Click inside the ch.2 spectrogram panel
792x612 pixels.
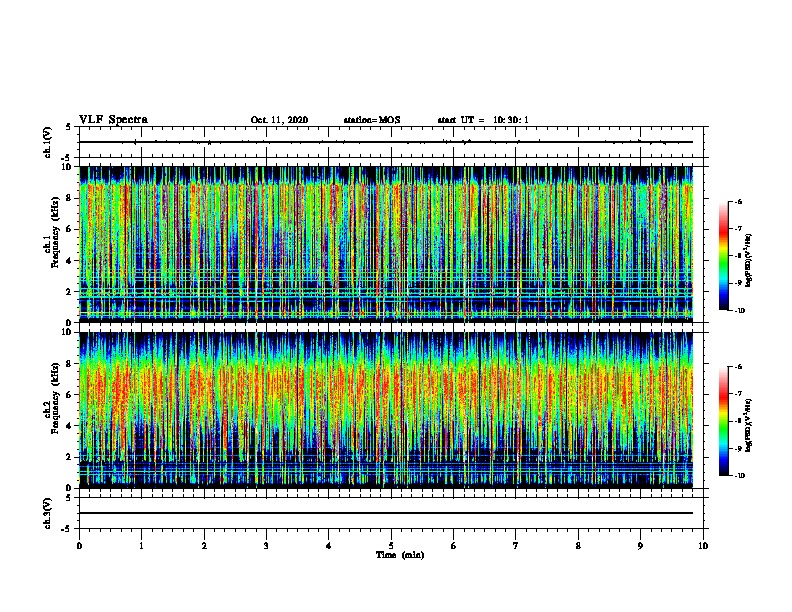386,410
